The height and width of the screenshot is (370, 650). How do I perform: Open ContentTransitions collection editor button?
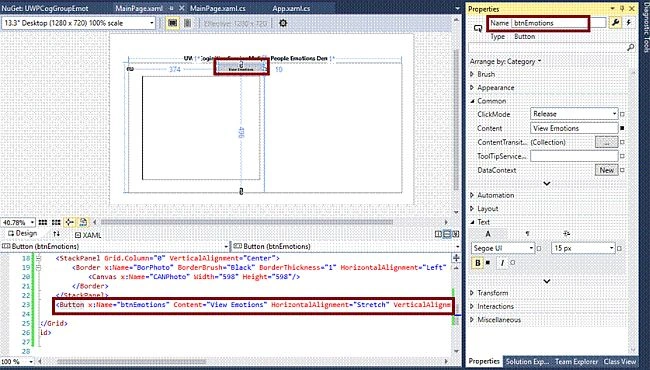point(606,142)
